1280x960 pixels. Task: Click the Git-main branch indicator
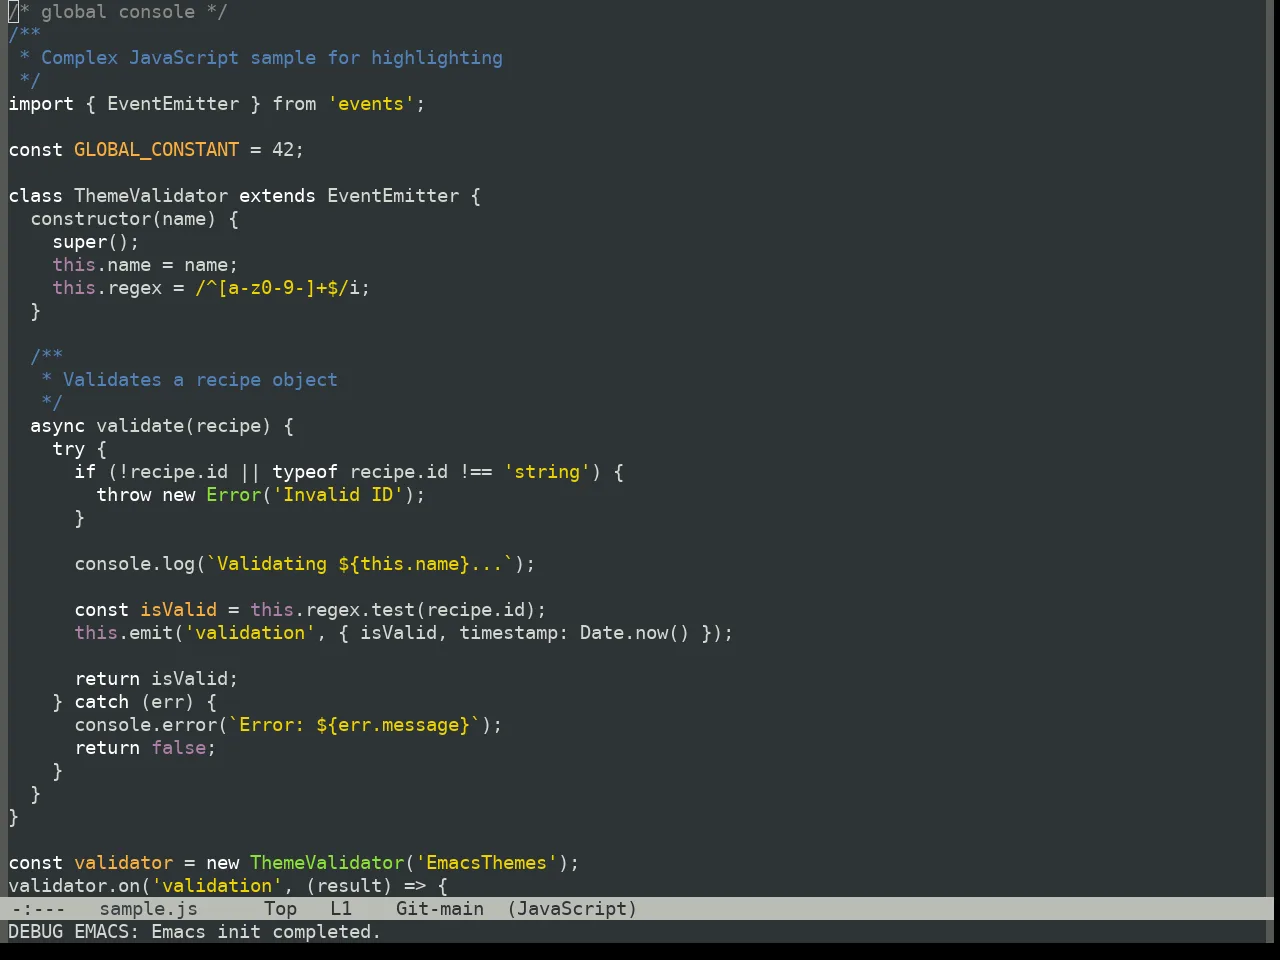[x=439, y=909]
